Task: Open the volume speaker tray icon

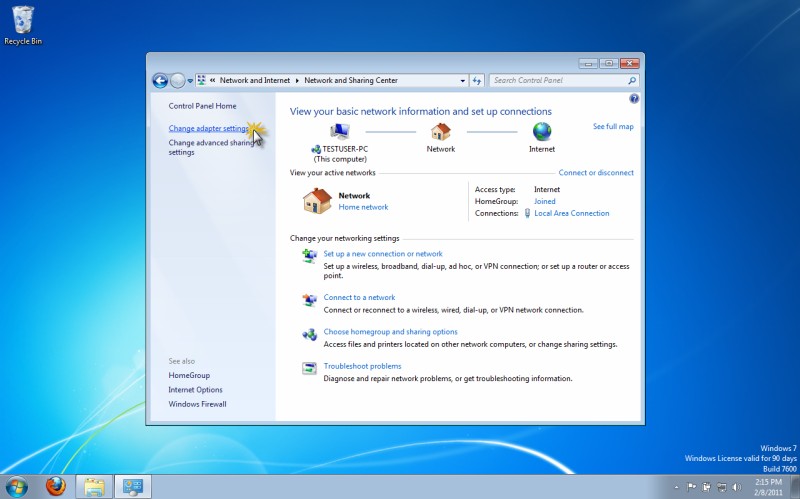Action: tap(737, 487)
